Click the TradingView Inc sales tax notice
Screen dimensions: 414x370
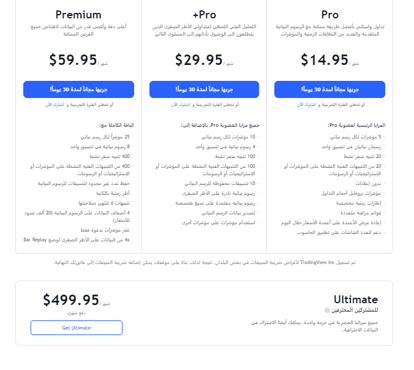click(x=204, y=263)
